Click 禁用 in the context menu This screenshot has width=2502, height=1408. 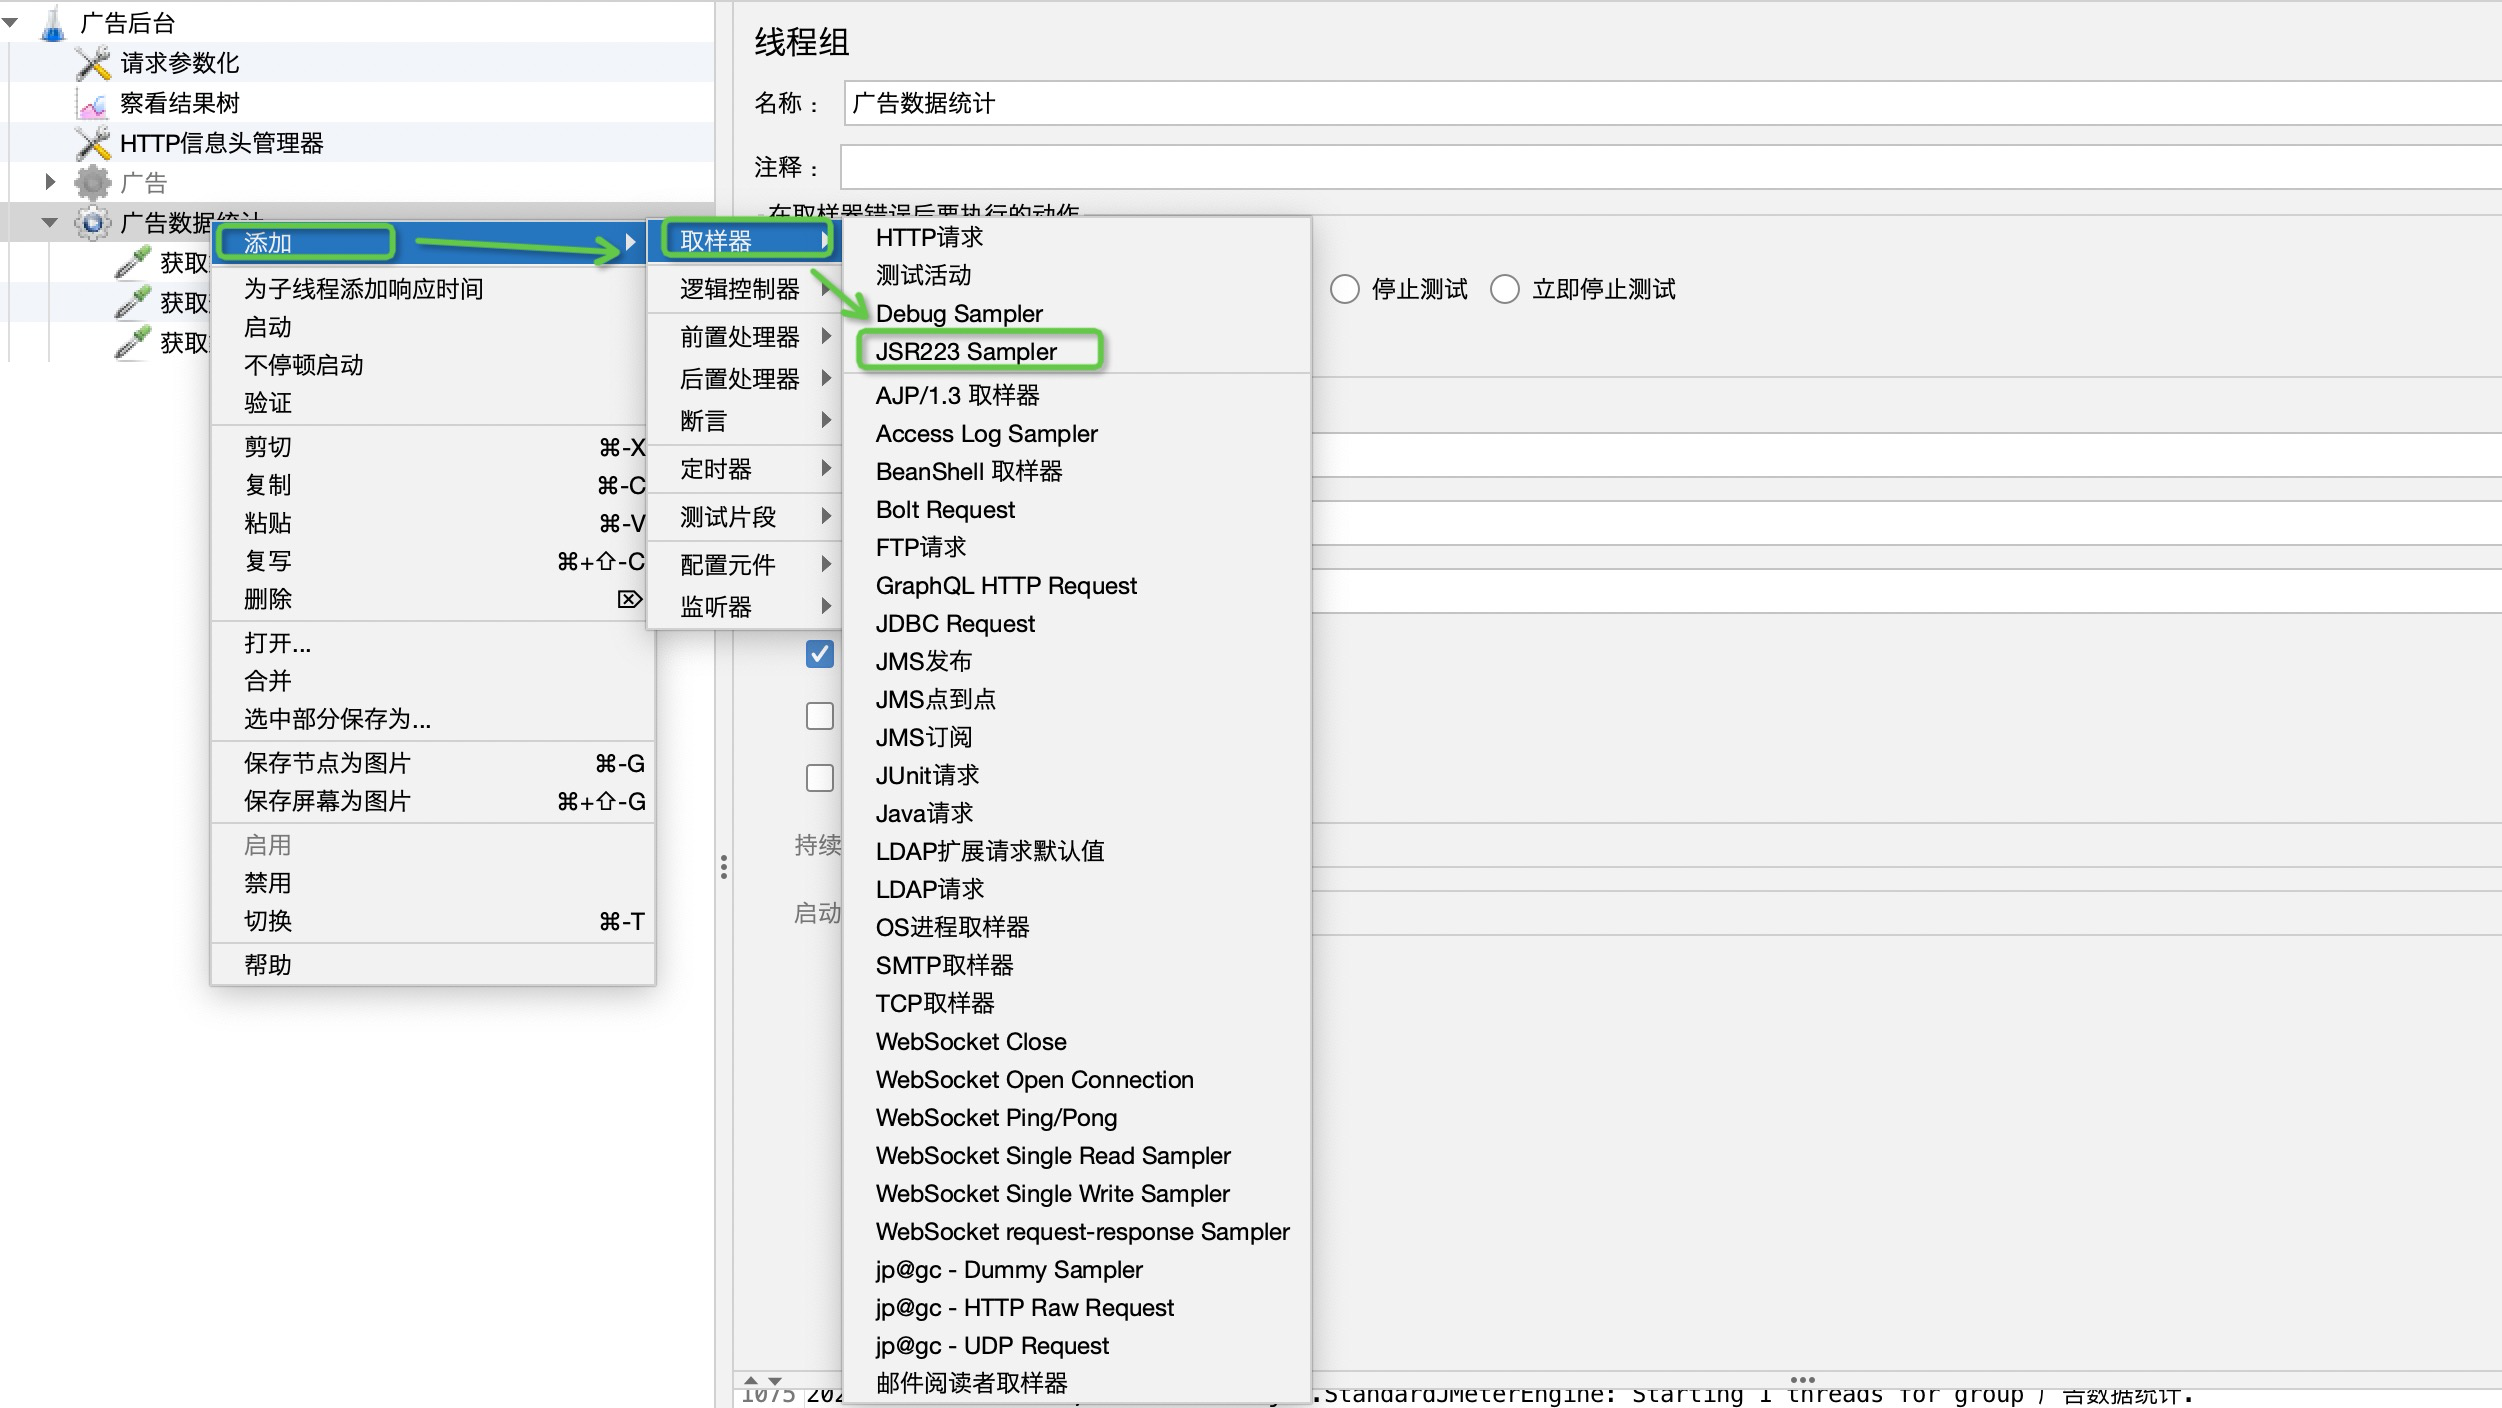tap(267, 883)
